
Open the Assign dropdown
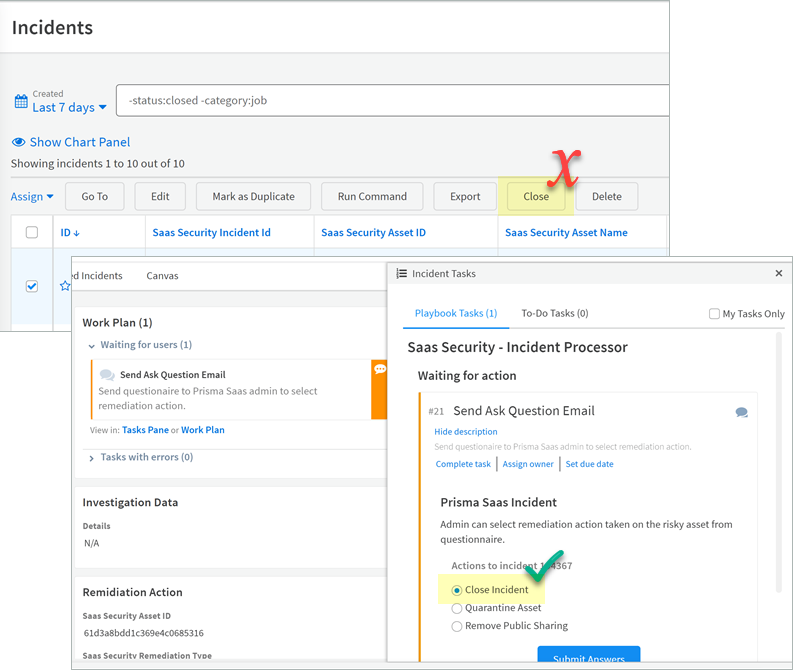coord(32,197)
